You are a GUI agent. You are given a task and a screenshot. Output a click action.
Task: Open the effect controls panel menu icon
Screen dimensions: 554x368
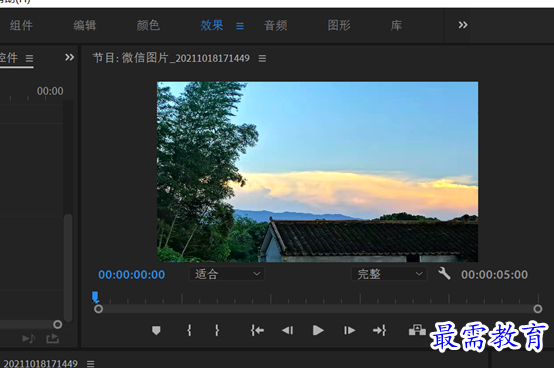coord(29,58)
